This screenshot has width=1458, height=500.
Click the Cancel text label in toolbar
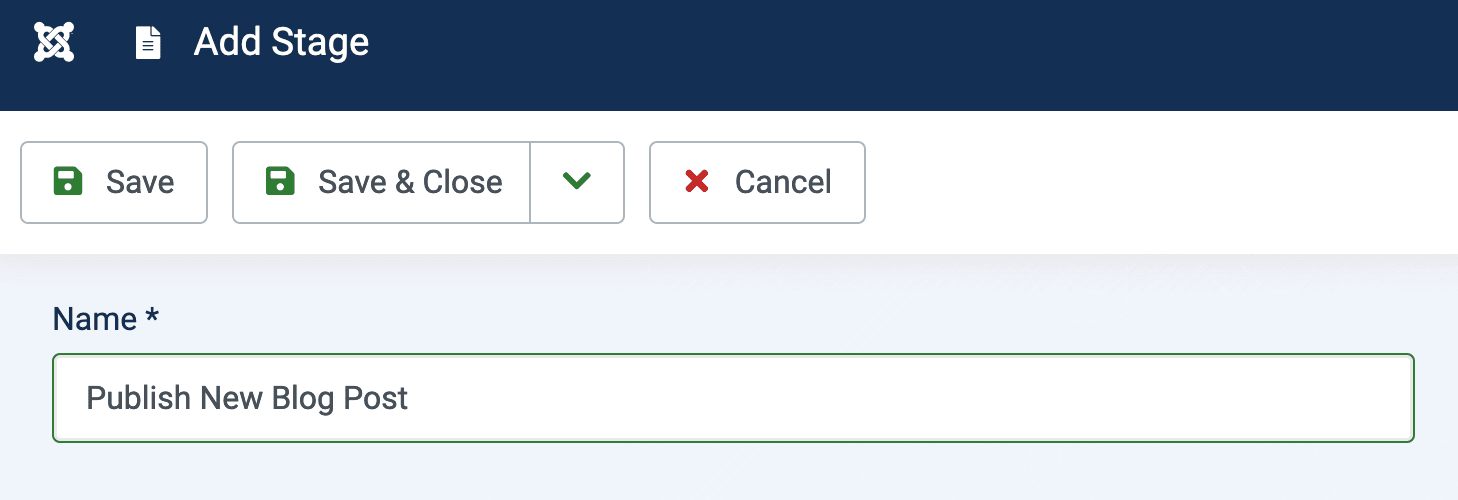[x=783, y=182]
